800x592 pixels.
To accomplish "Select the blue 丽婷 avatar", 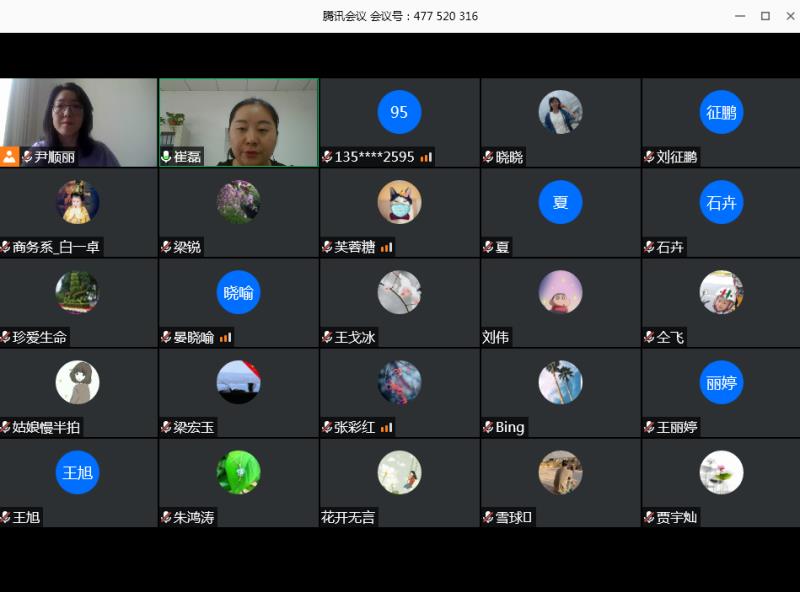I will point(721,382).
